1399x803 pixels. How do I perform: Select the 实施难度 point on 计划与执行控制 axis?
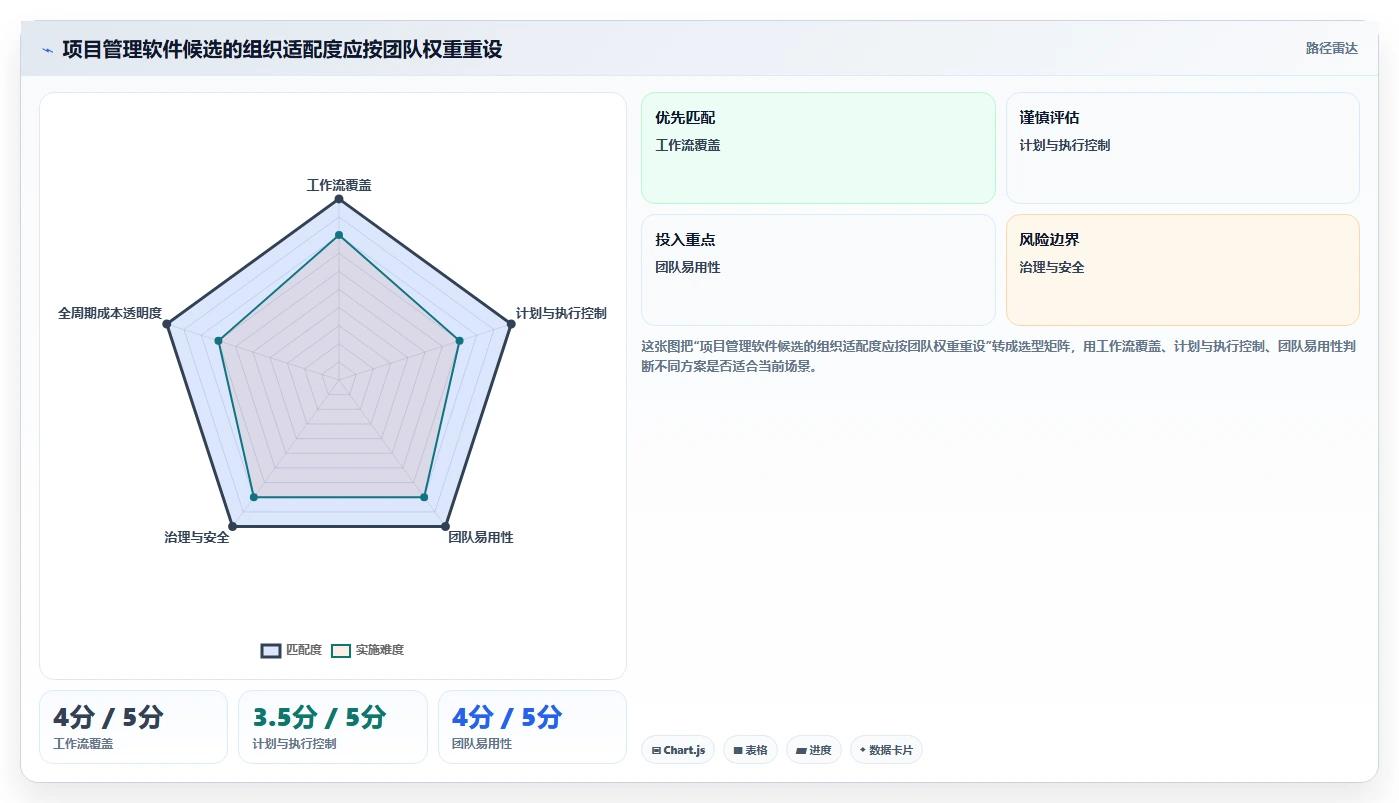click(460, 341)
